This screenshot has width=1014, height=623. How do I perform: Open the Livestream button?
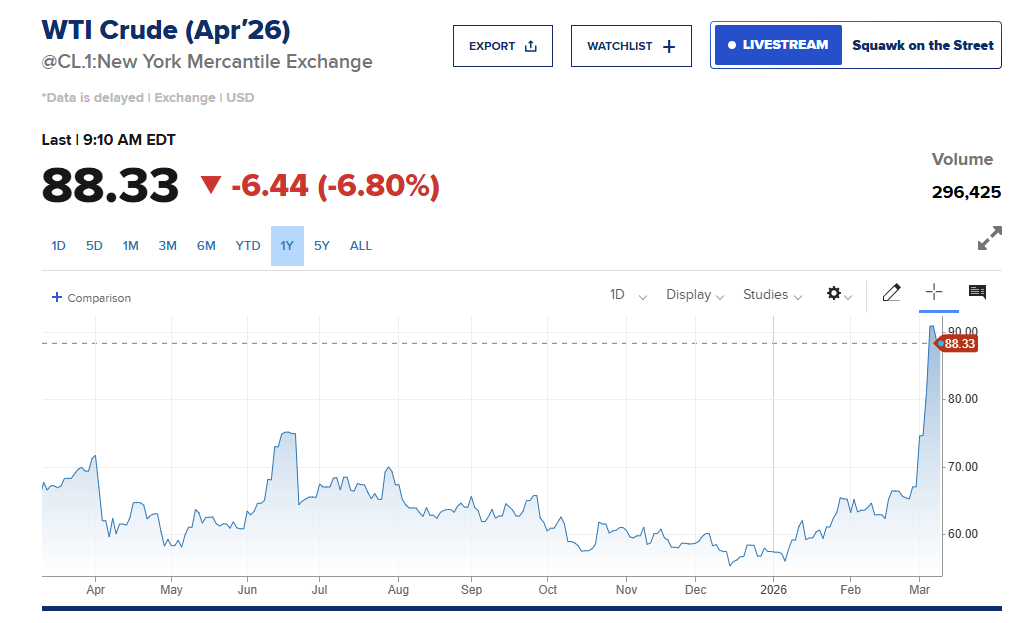778,45
